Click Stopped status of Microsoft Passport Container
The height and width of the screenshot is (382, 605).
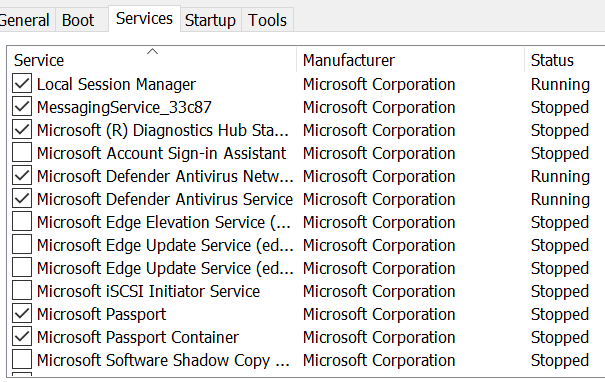tap(560, 337)
